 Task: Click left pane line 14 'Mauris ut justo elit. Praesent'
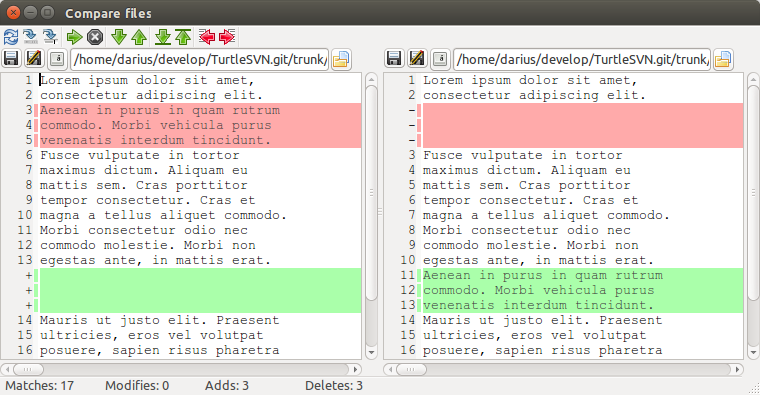click(x=159, y=320)
